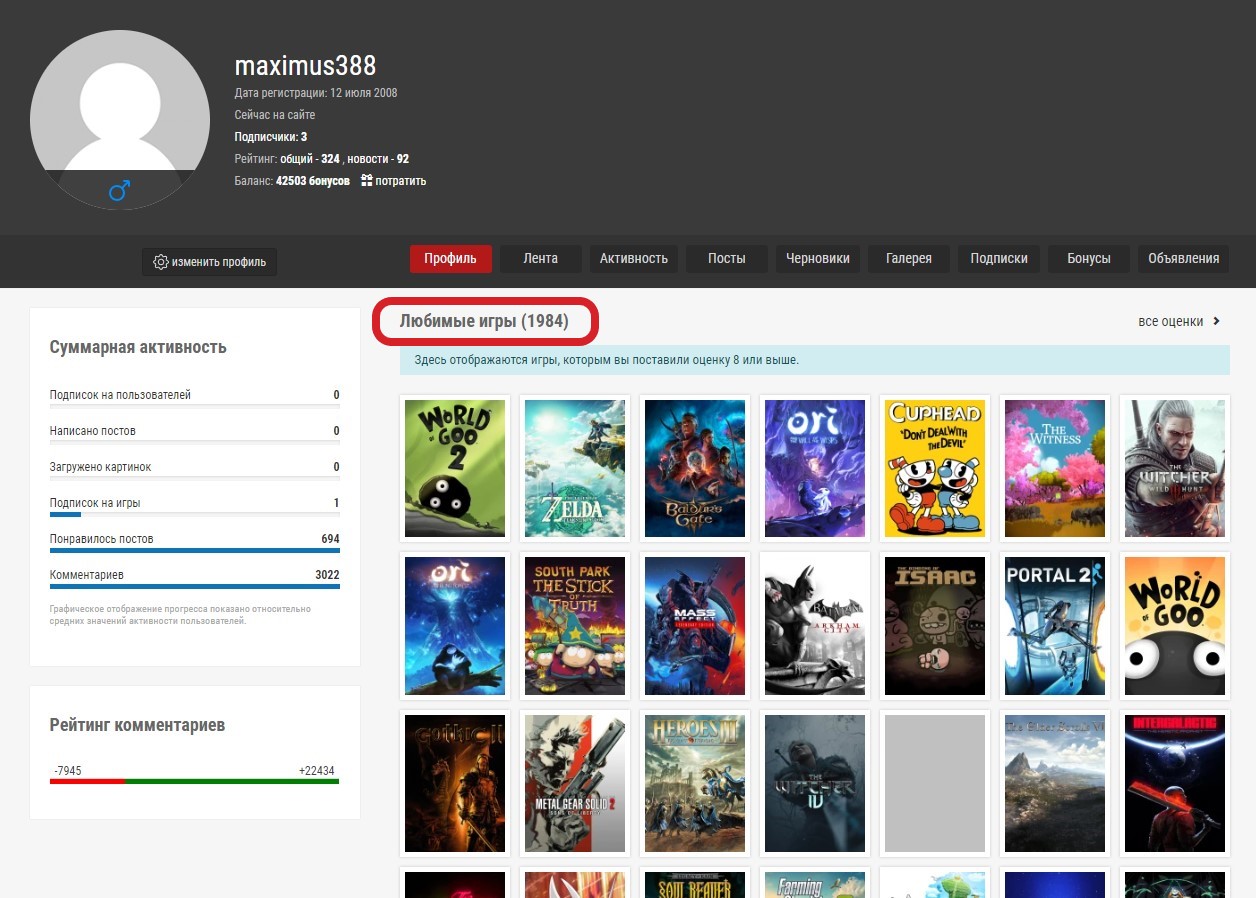Viewport: 1256px width, 898px height.
Task: Open the original World of Goo cover
Action: point(1175,626)
